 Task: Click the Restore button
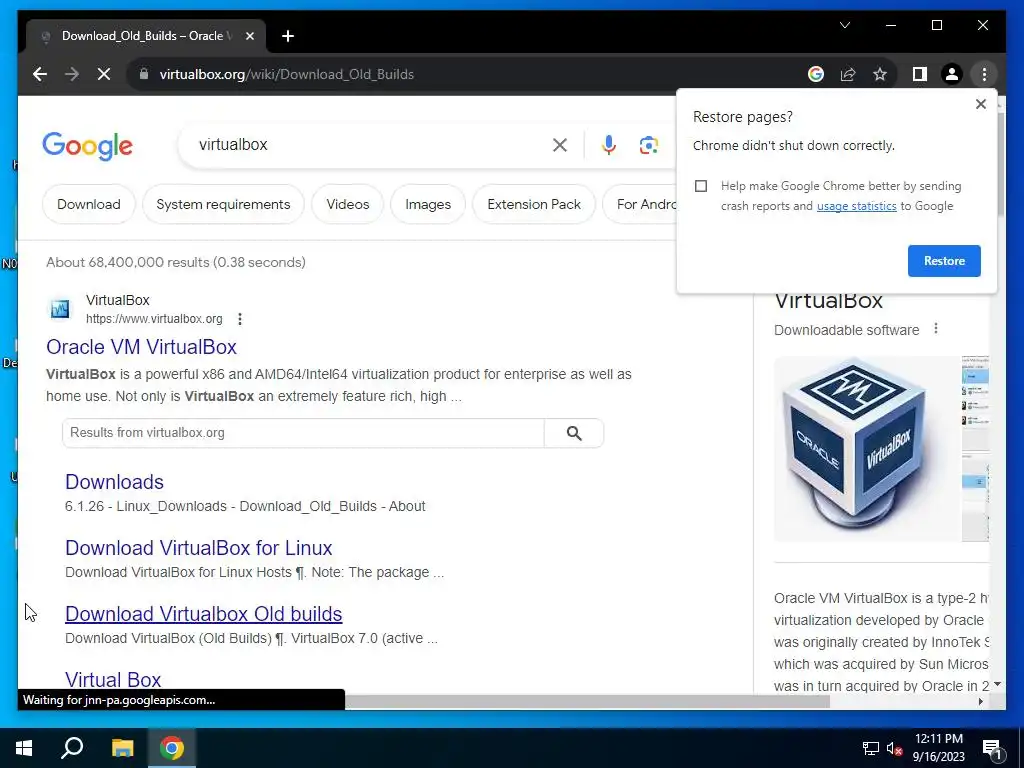(944, 261)
